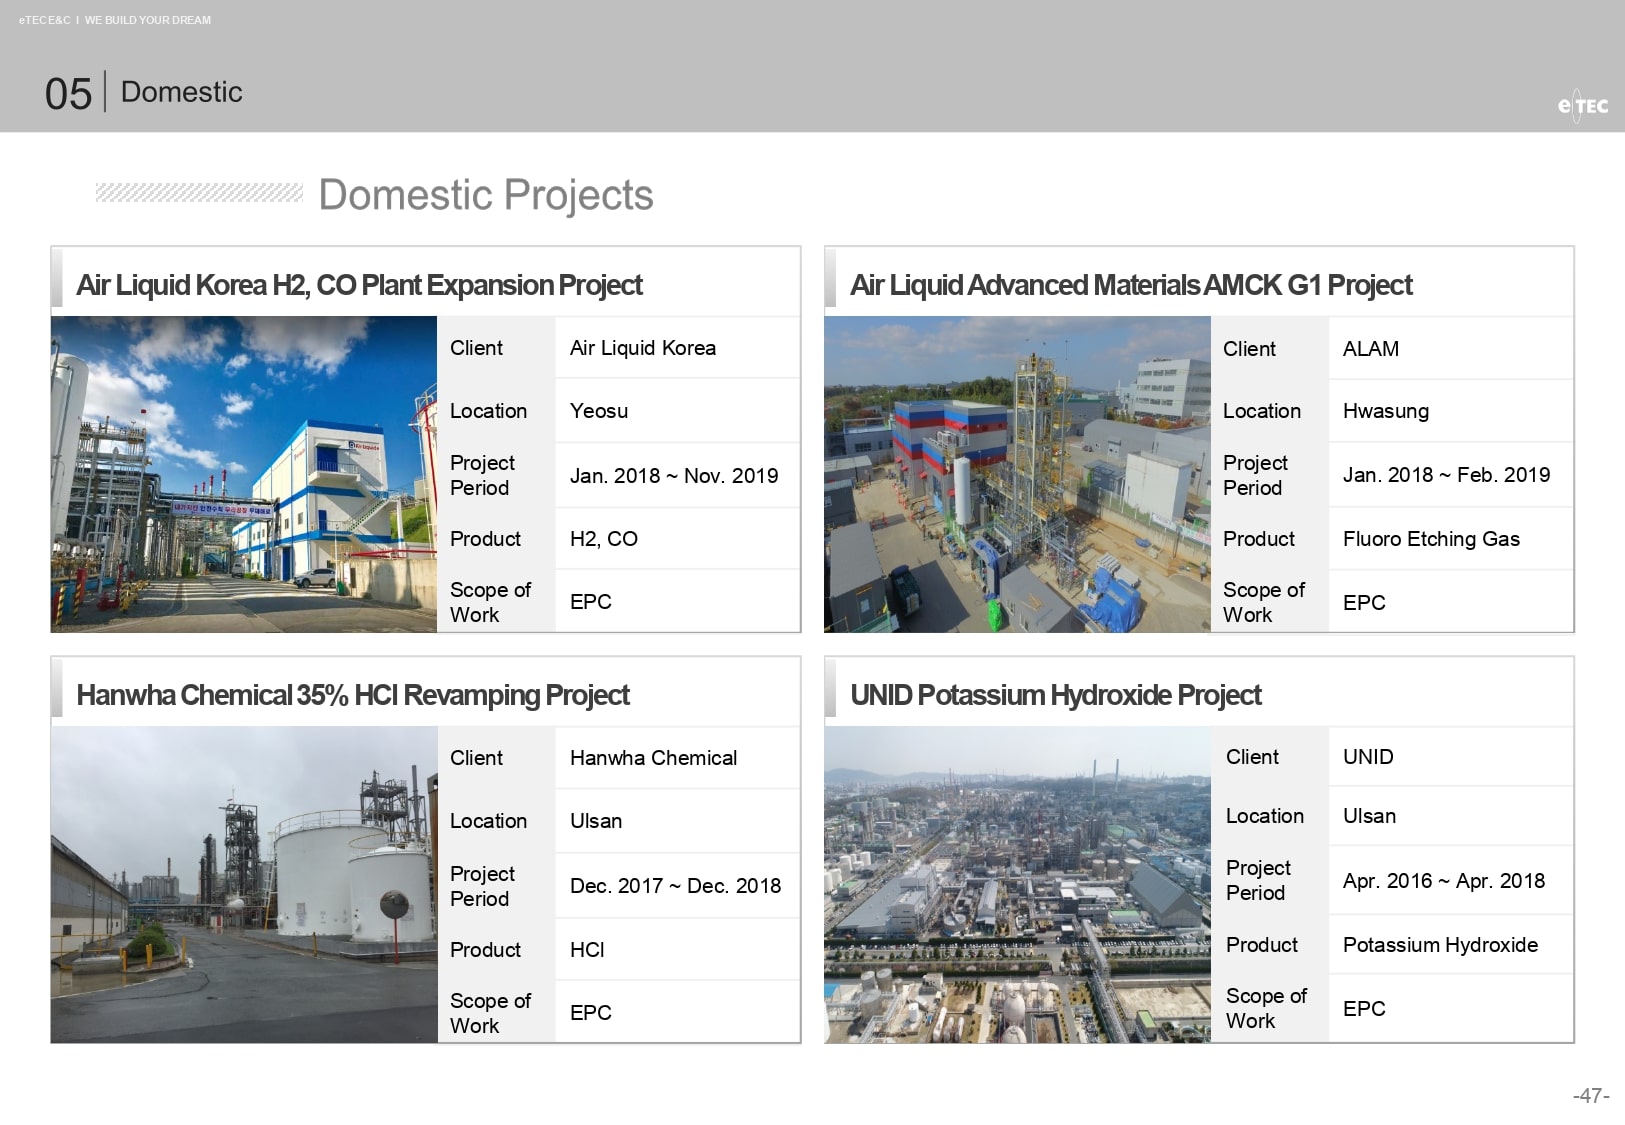
Task: Click client value 'Air Liquid Korea'
Action: pyautogui.click(x=643, y=348)
